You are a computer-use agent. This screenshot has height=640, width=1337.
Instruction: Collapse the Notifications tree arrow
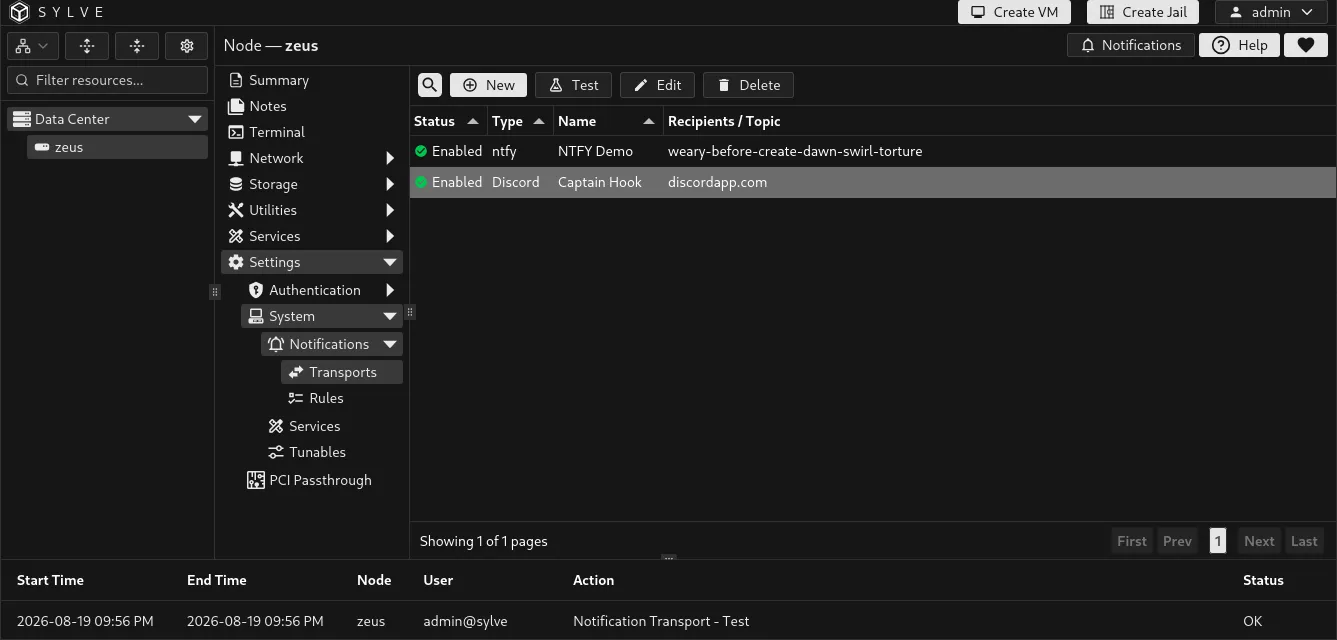pos(390,344)
